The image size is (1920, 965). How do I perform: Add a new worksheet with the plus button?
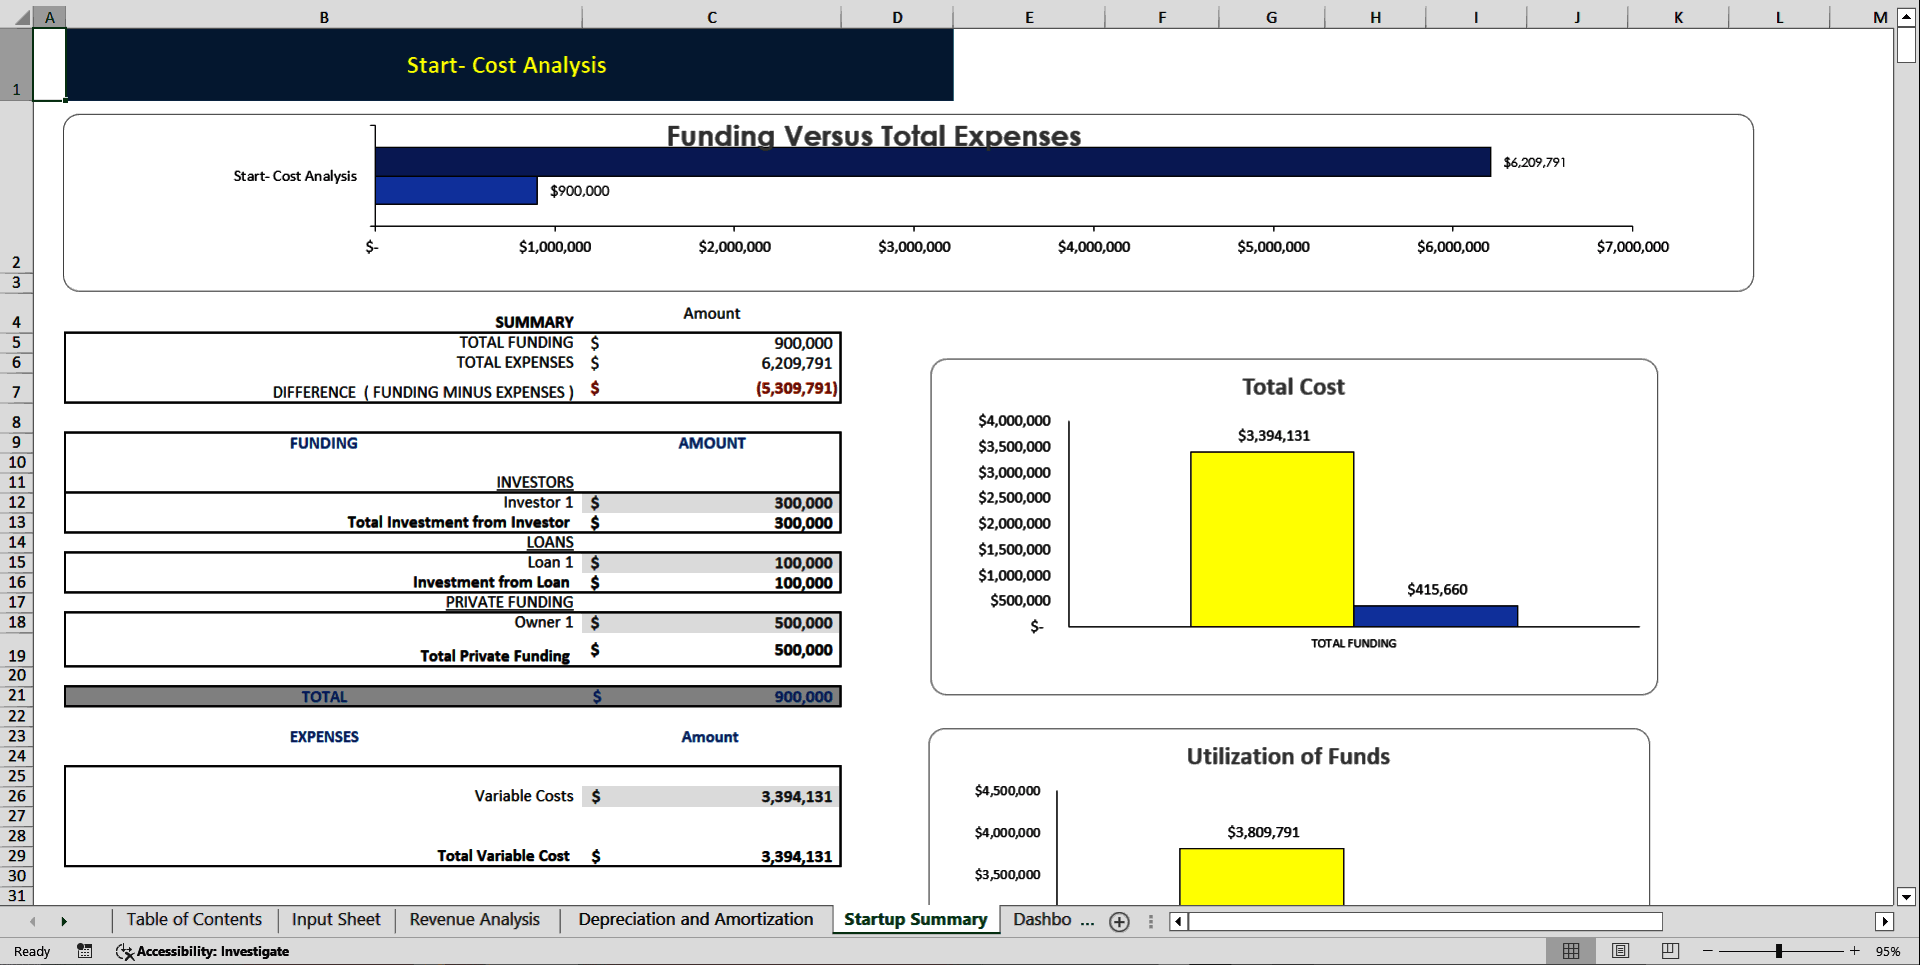[1119, 922]
